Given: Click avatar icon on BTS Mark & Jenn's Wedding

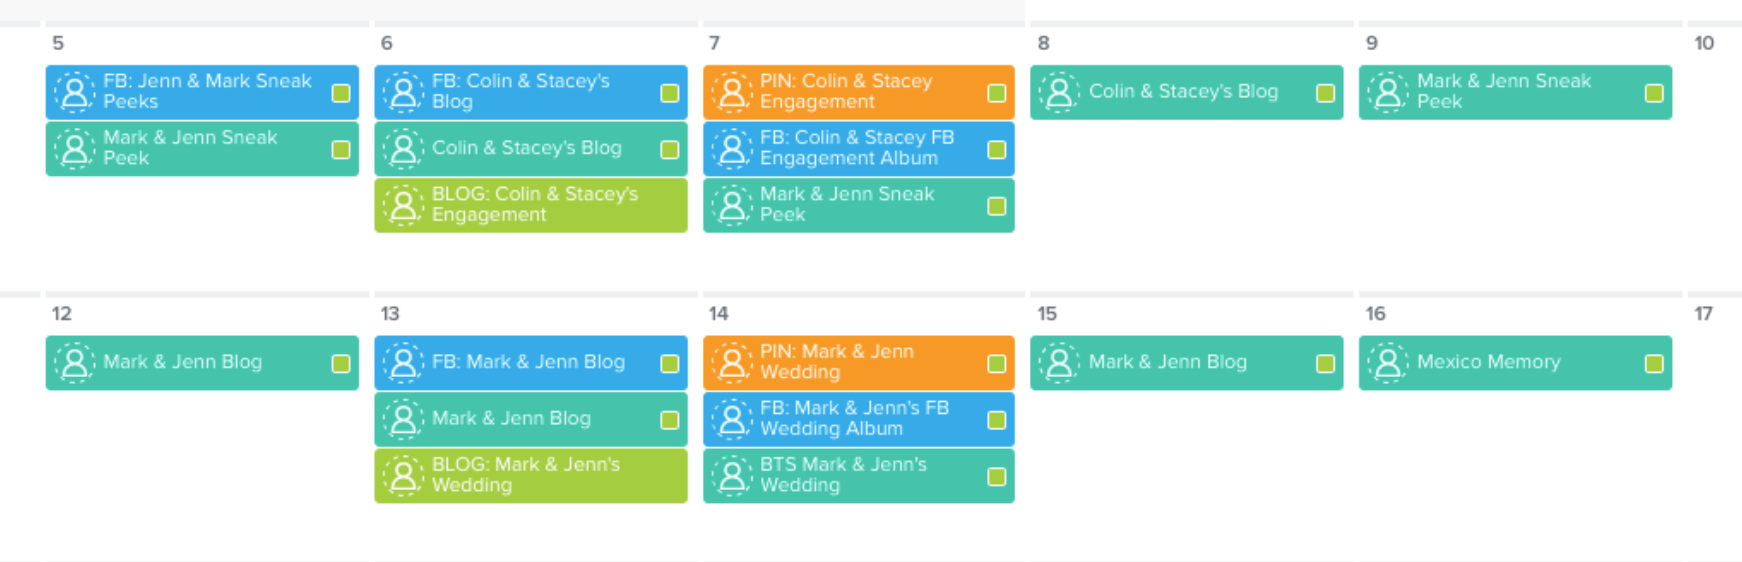Looking at the screenshot, I should tap(732, 476).
